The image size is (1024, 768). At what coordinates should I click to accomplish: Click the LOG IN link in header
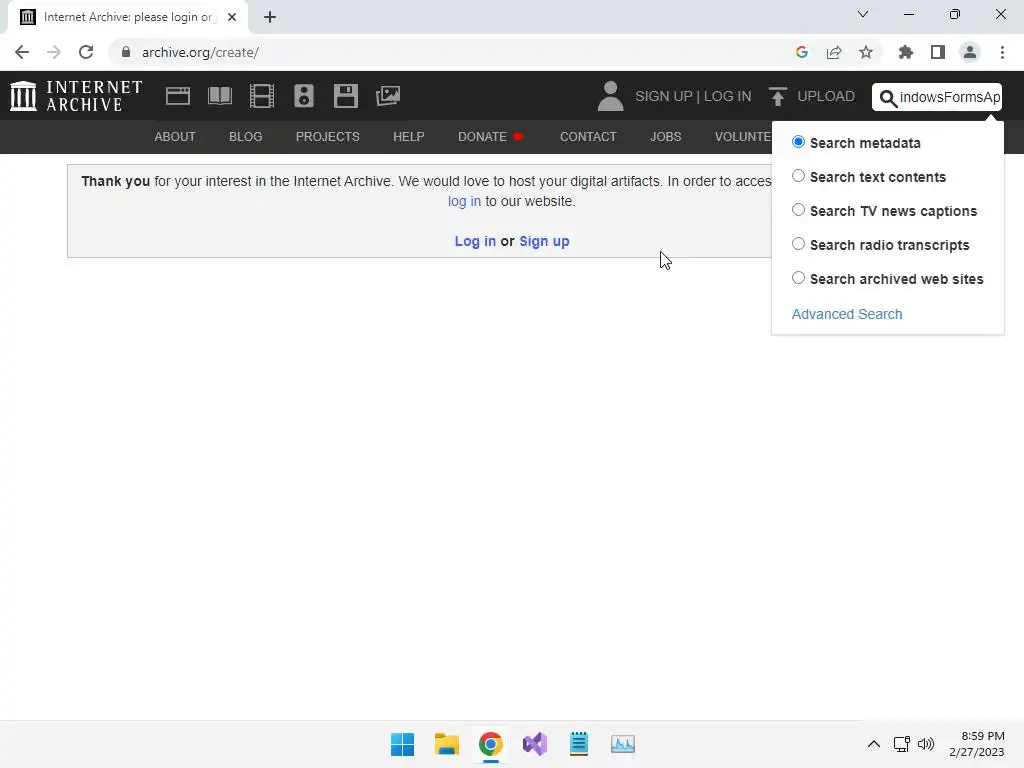pyautogui.click(x=728, y=96)
